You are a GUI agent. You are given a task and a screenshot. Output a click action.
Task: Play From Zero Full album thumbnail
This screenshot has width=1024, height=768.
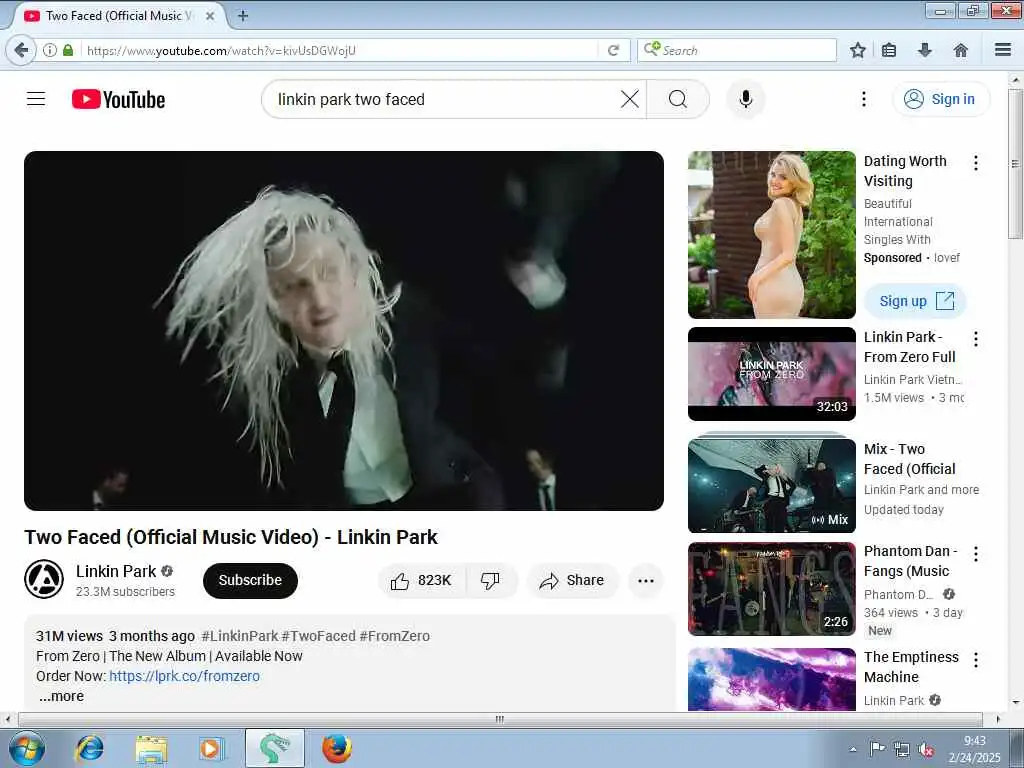[771, 374]
